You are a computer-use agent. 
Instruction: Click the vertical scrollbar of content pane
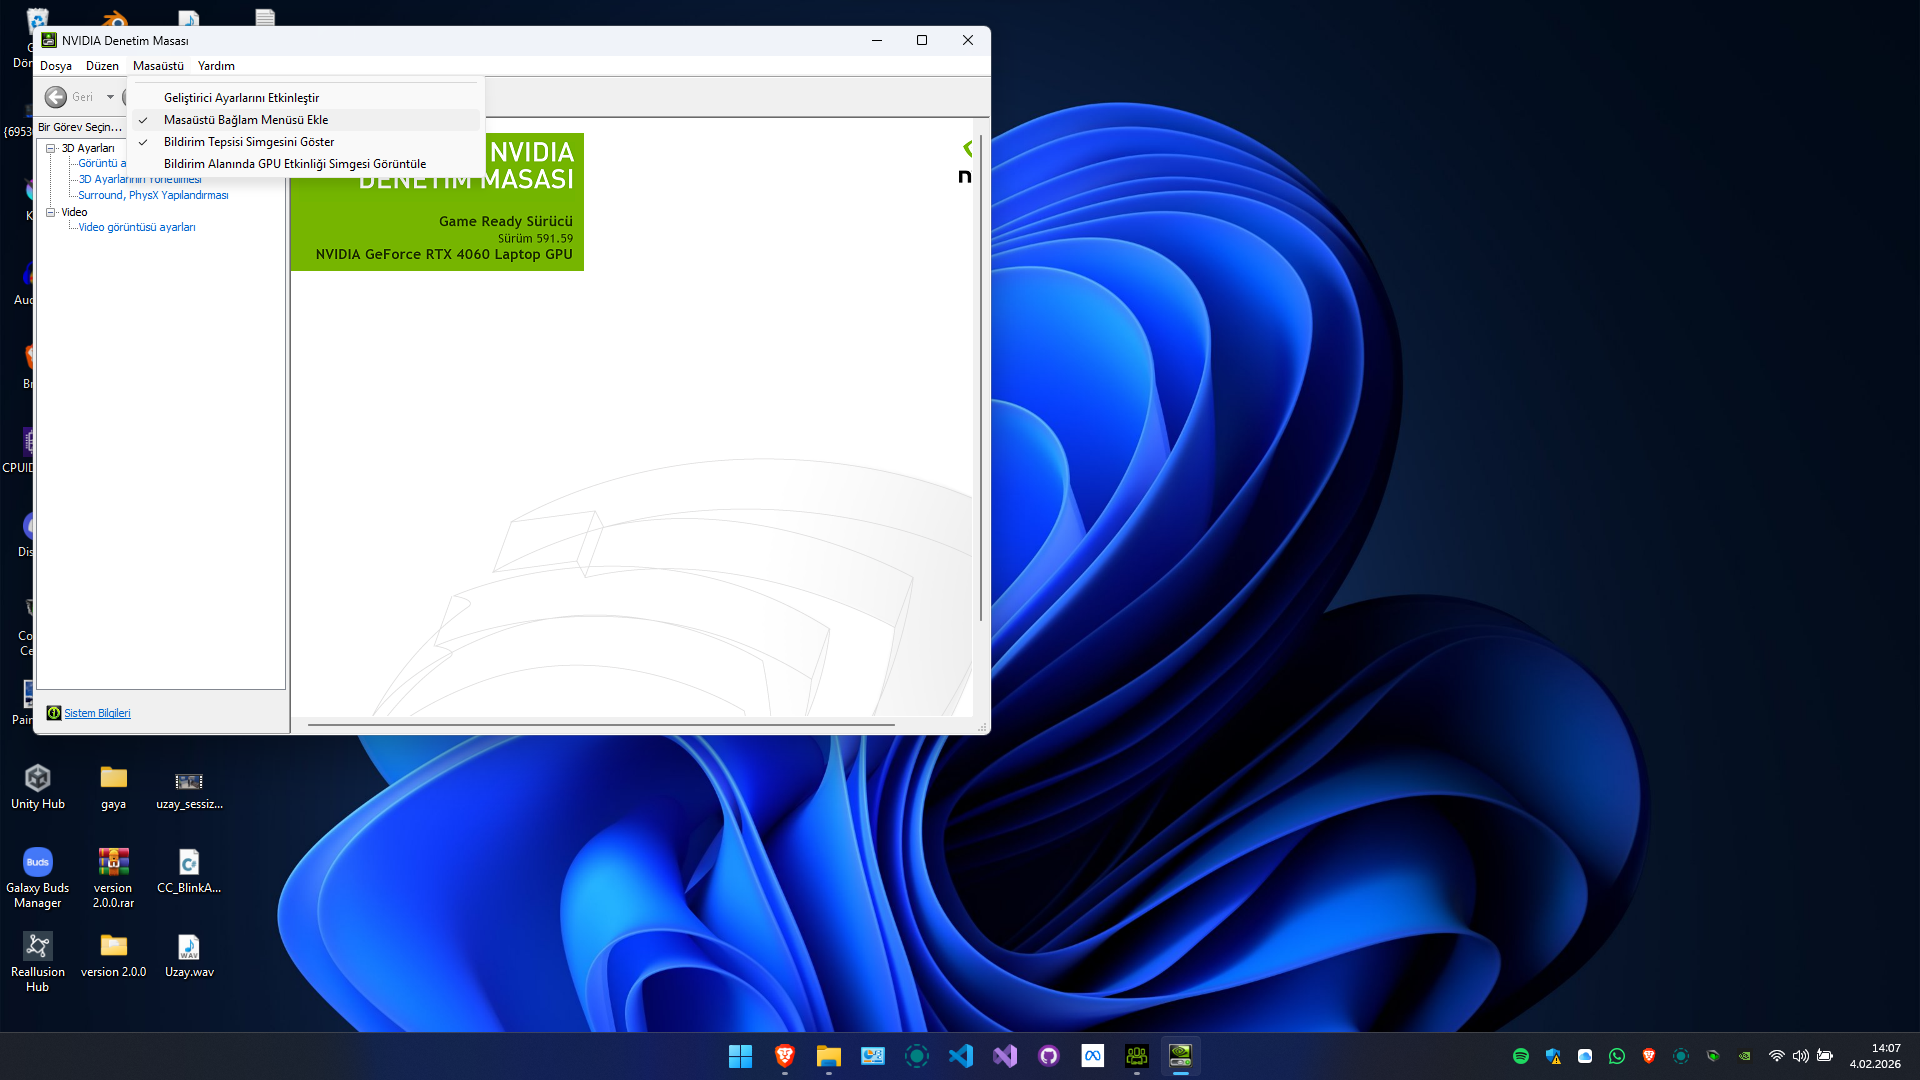(981, 380)
